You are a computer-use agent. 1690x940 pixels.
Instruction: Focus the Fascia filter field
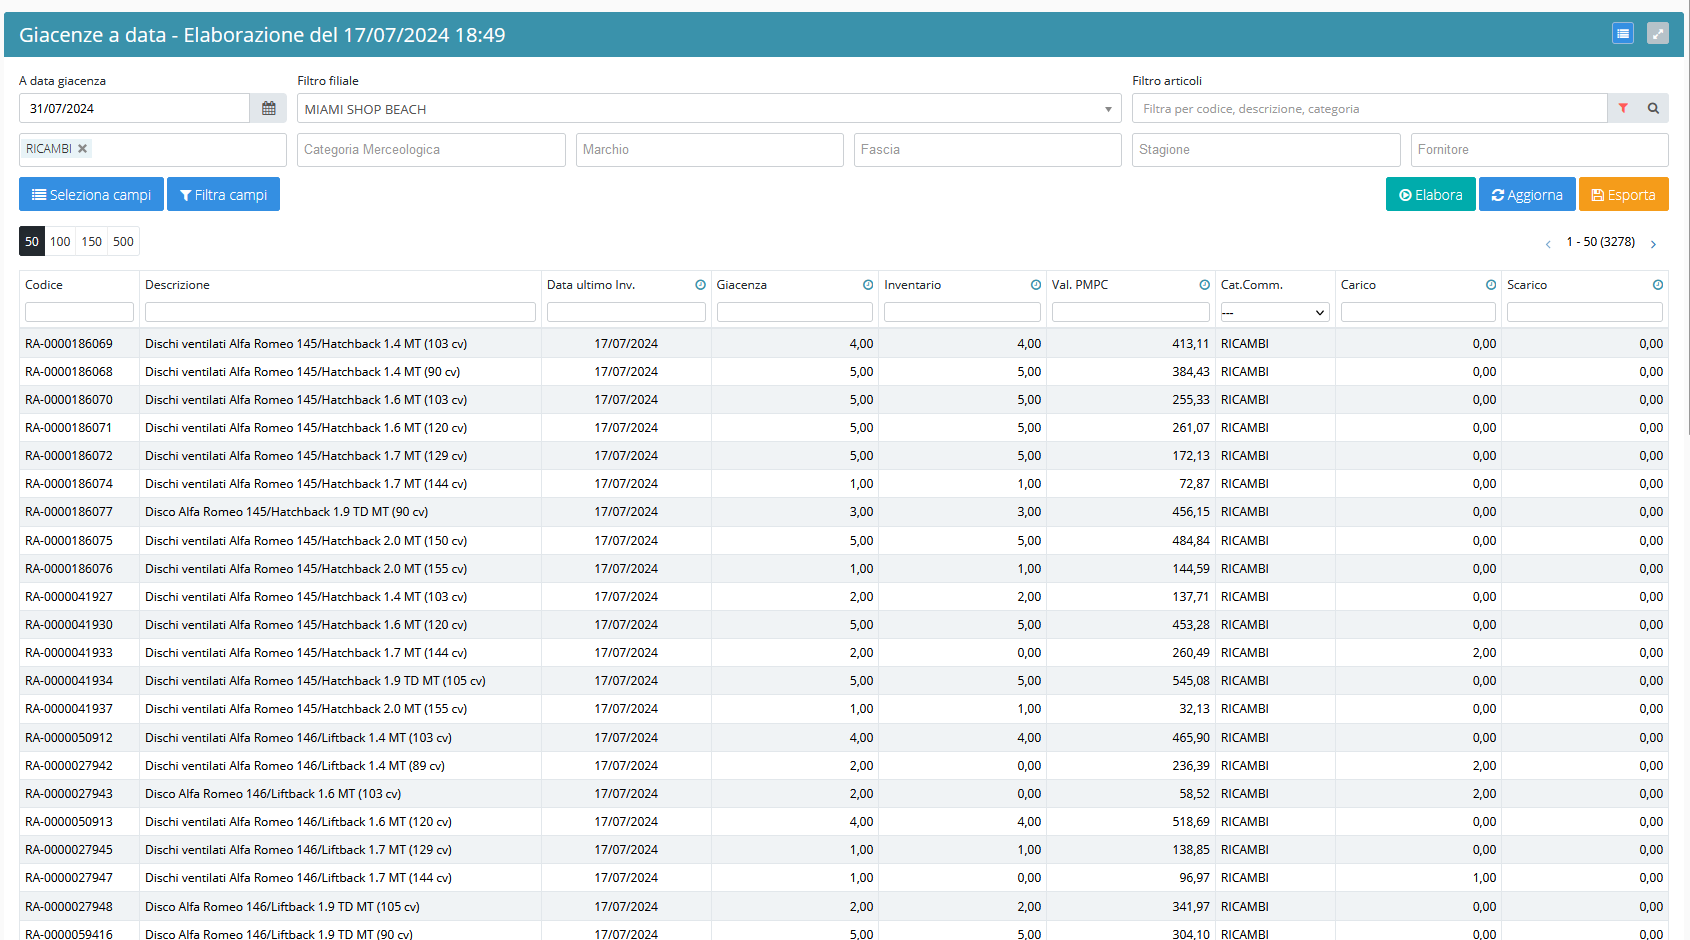pos(987,149)
